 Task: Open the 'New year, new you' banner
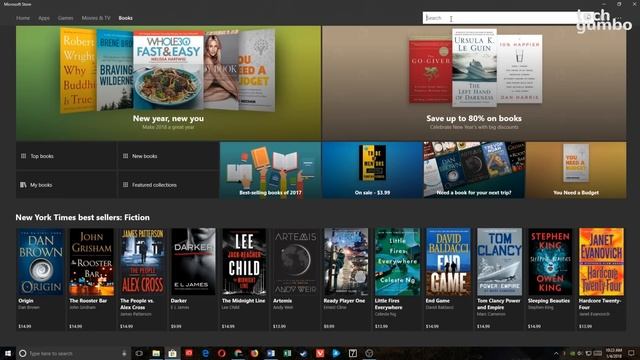[169, 83]
